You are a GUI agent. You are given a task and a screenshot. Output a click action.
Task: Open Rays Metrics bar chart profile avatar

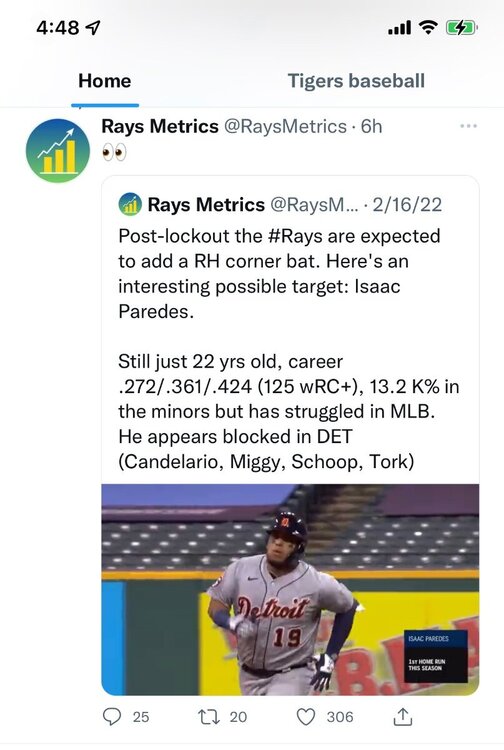pos(58,151)
